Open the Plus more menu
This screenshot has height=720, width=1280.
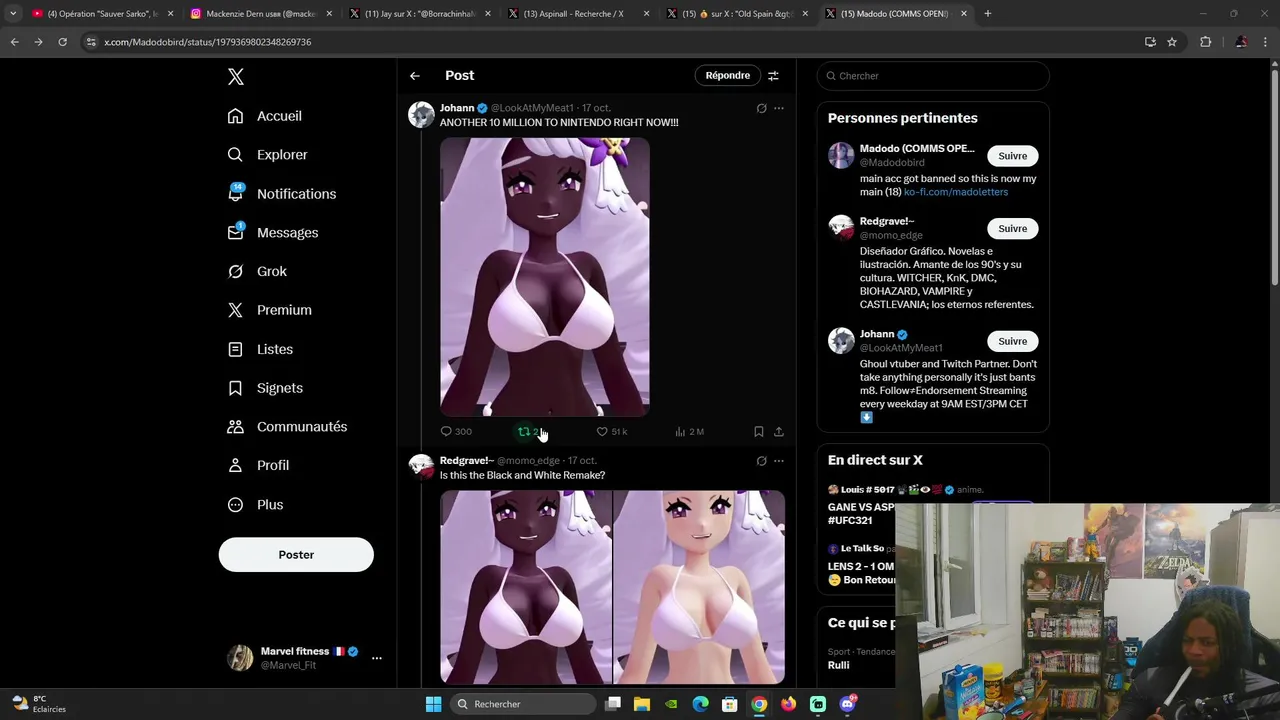255,505
